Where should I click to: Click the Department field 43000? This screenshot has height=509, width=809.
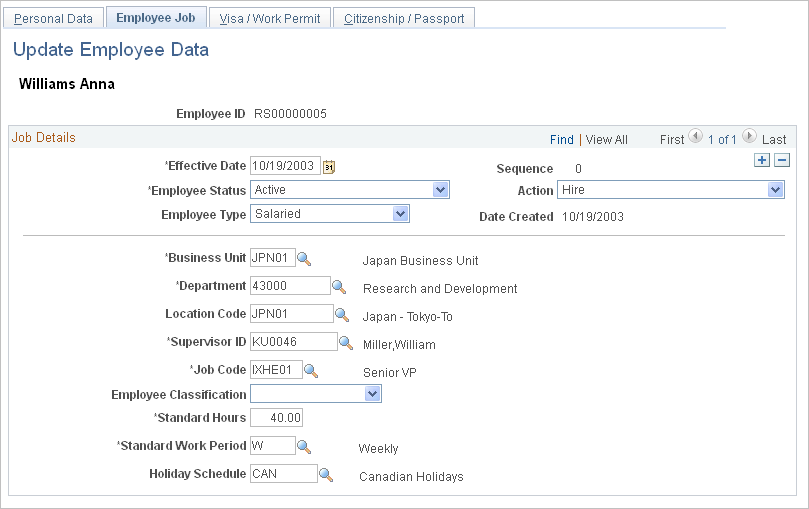click(290, 286)
